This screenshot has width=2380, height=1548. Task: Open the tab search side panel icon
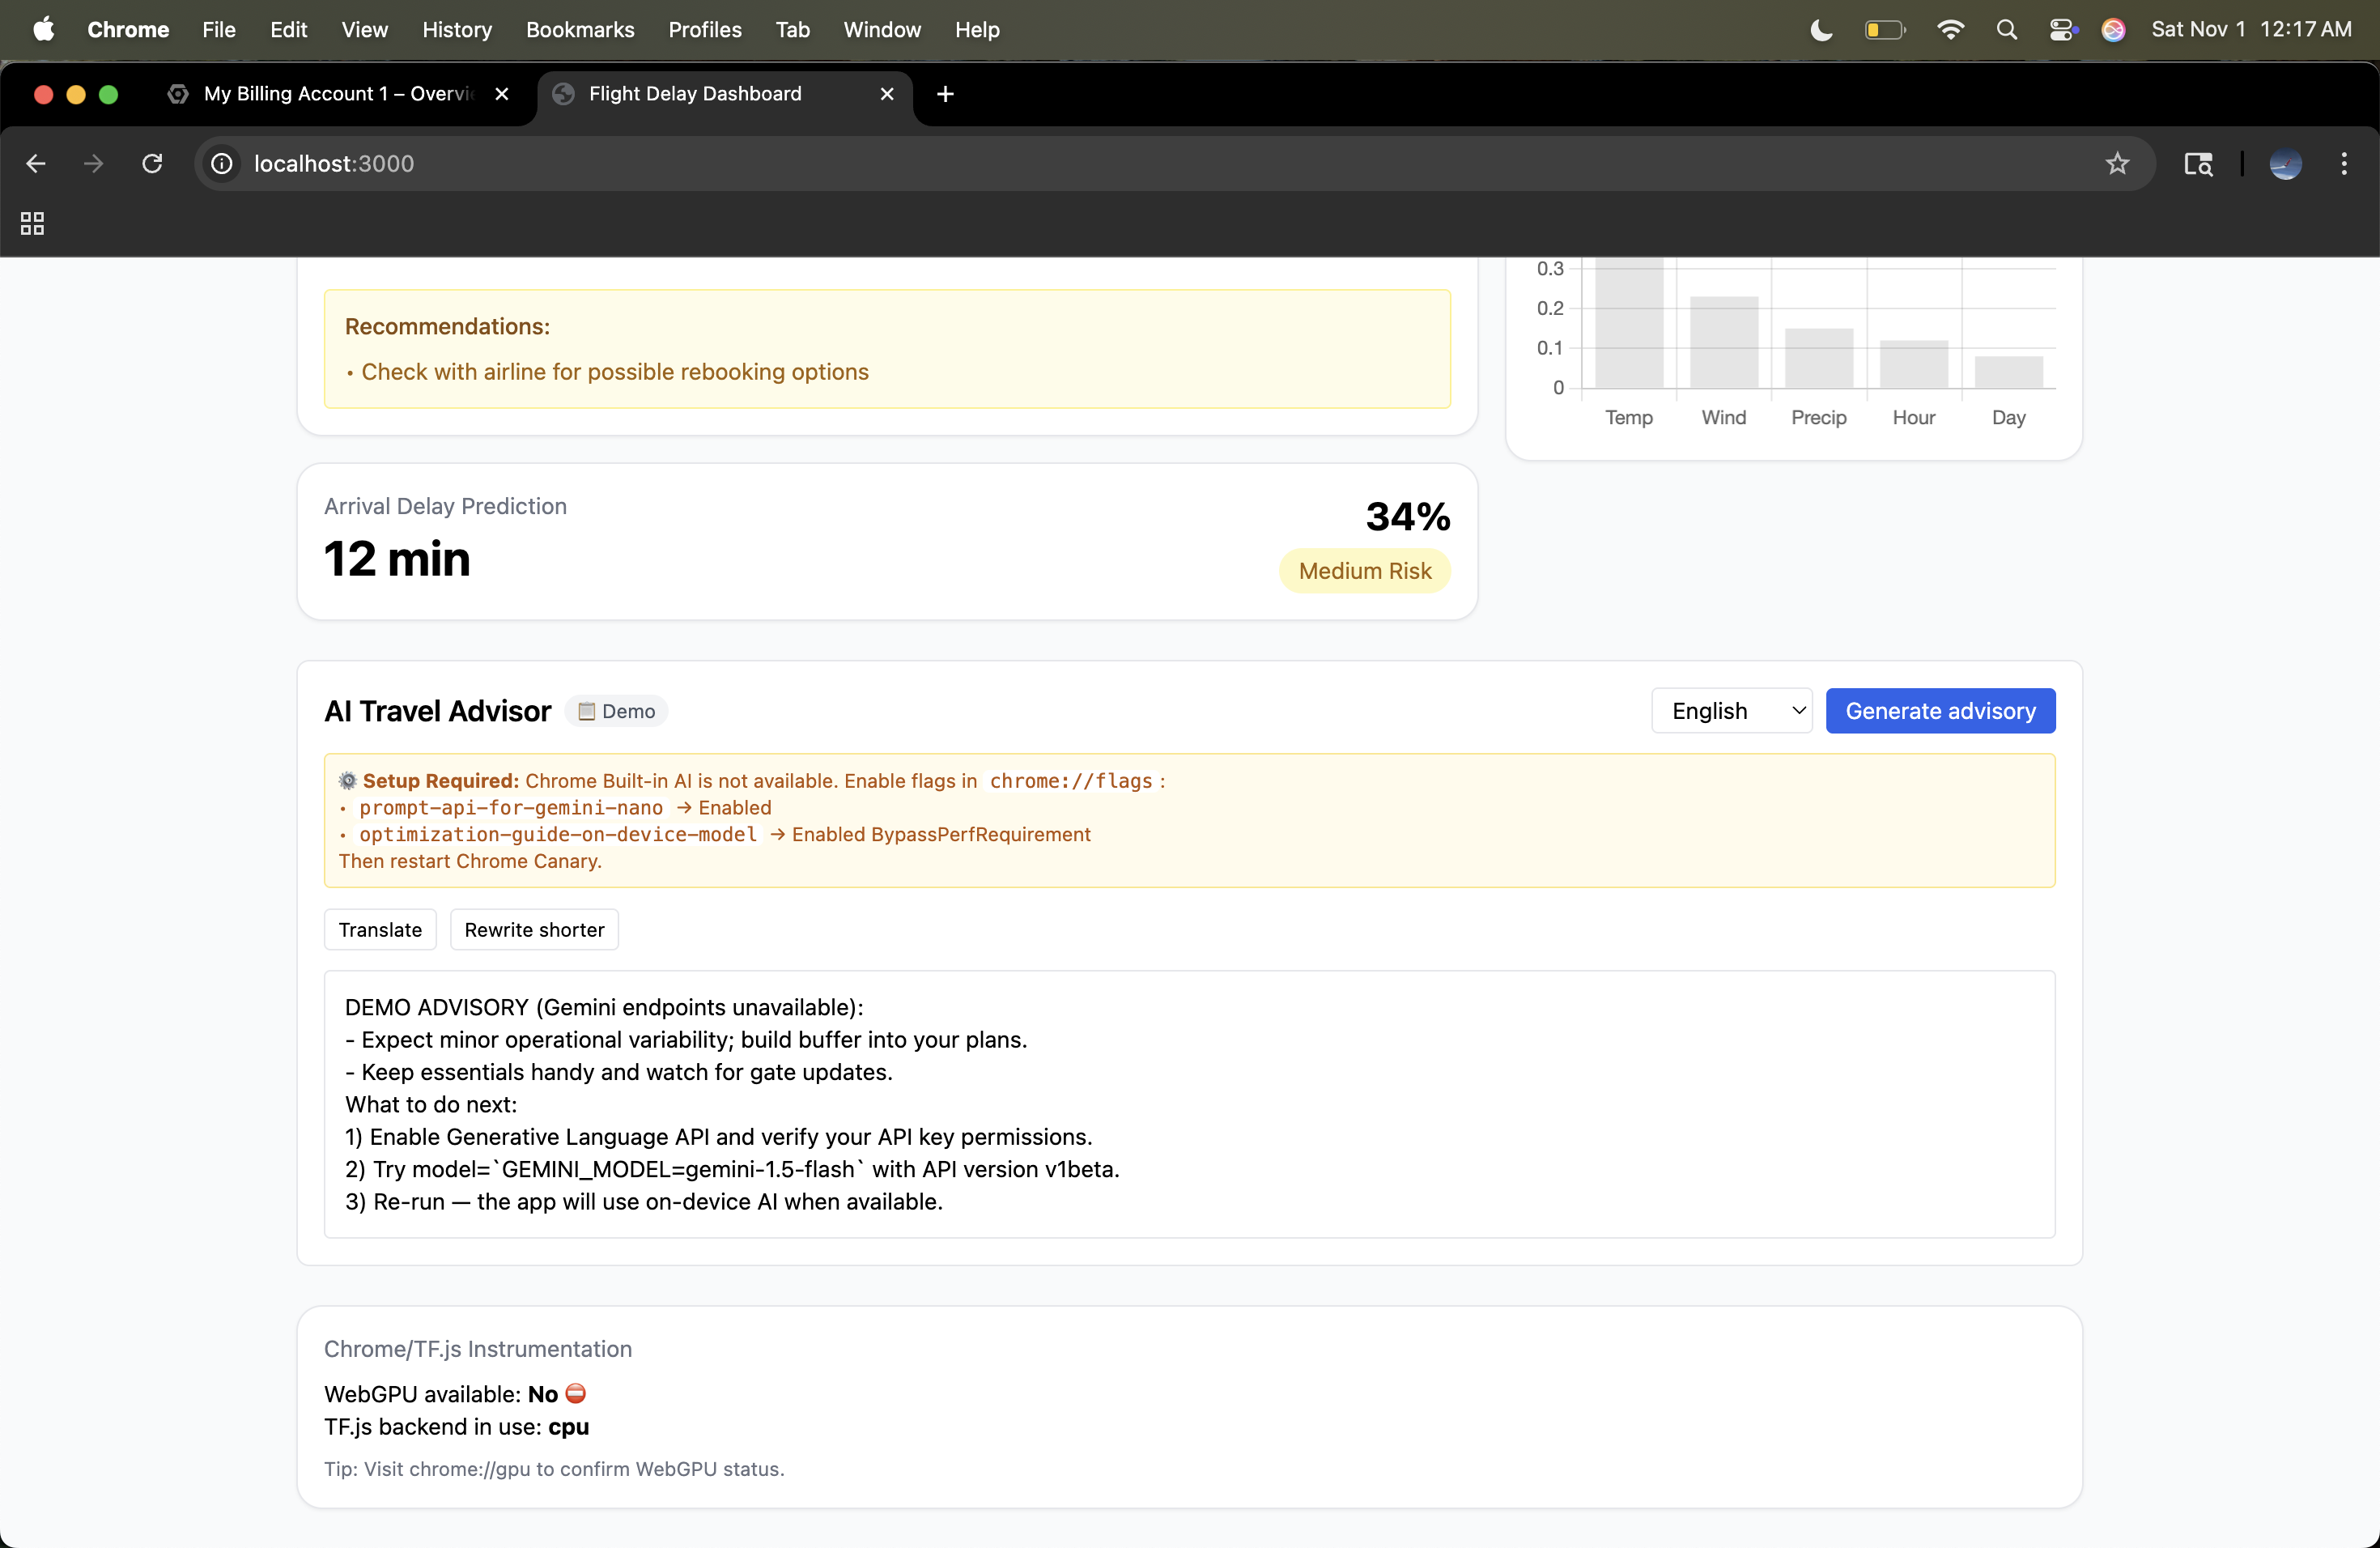point(2197,163)
